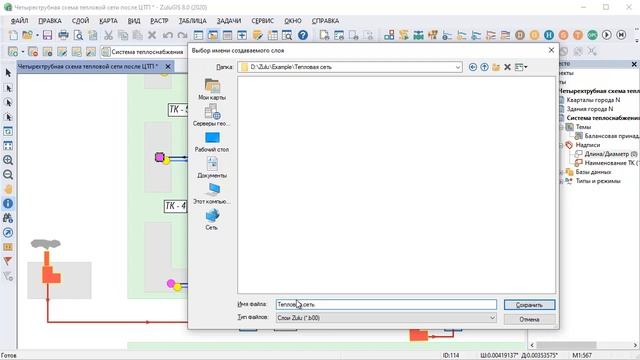Screen dimensions: 640x360
Task: Close the layer name dialog
Action: 551,50
